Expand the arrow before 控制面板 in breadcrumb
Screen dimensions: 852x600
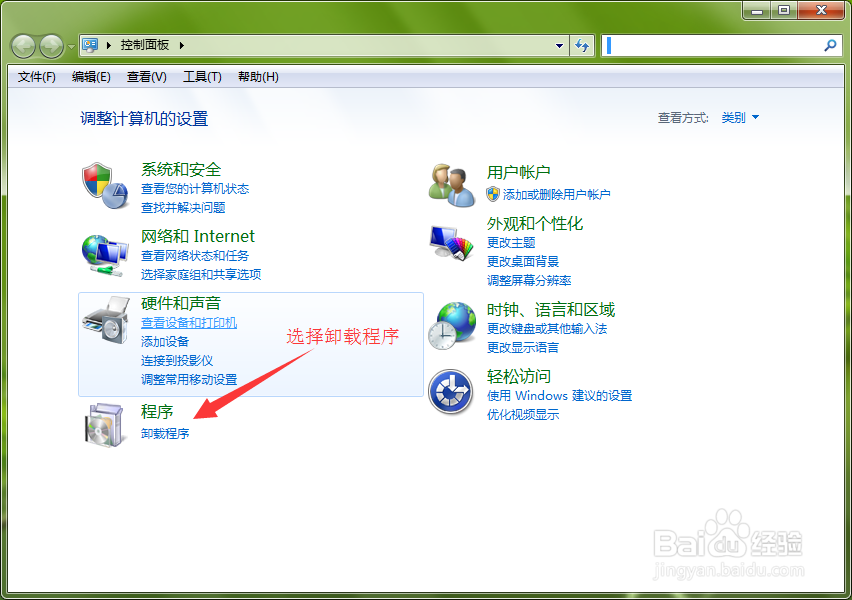[109, 45]
